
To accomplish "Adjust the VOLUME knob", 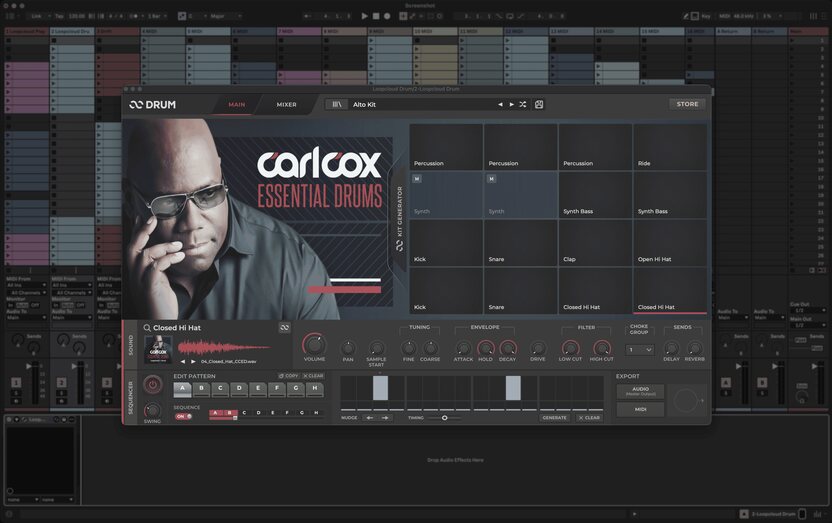I will (314, 345).
